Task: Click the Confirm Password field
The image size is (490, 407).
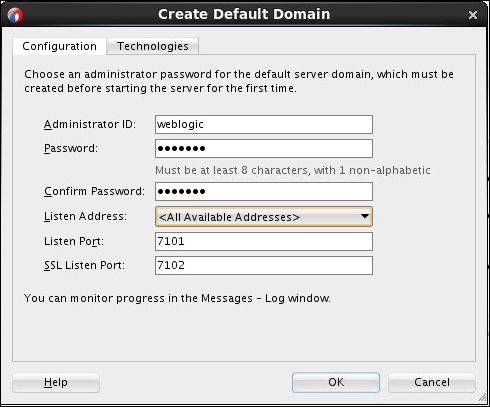Action: coord(264,191)
